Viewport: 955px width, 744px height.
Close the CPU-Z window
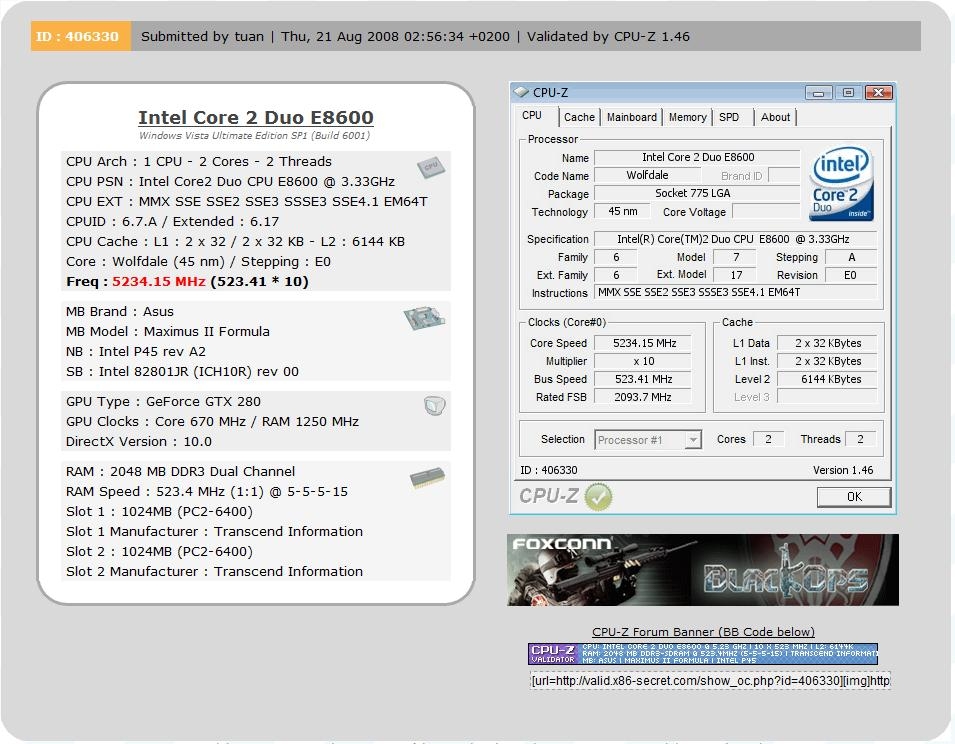tap(877, 93)
